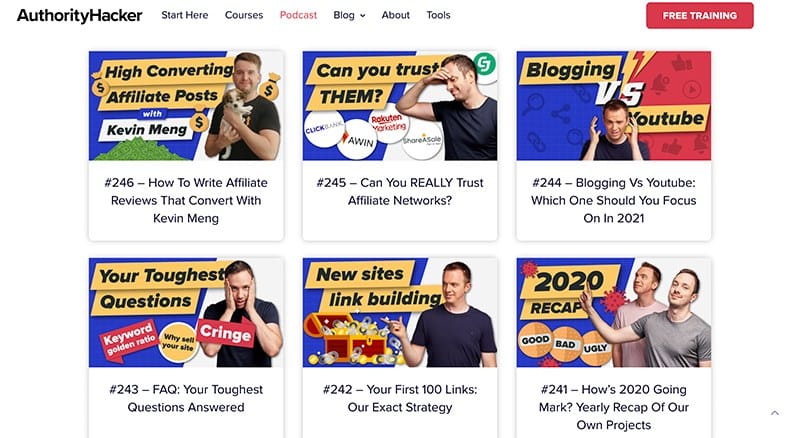Open the 2020 Recap thumbnail

point(614,312)
